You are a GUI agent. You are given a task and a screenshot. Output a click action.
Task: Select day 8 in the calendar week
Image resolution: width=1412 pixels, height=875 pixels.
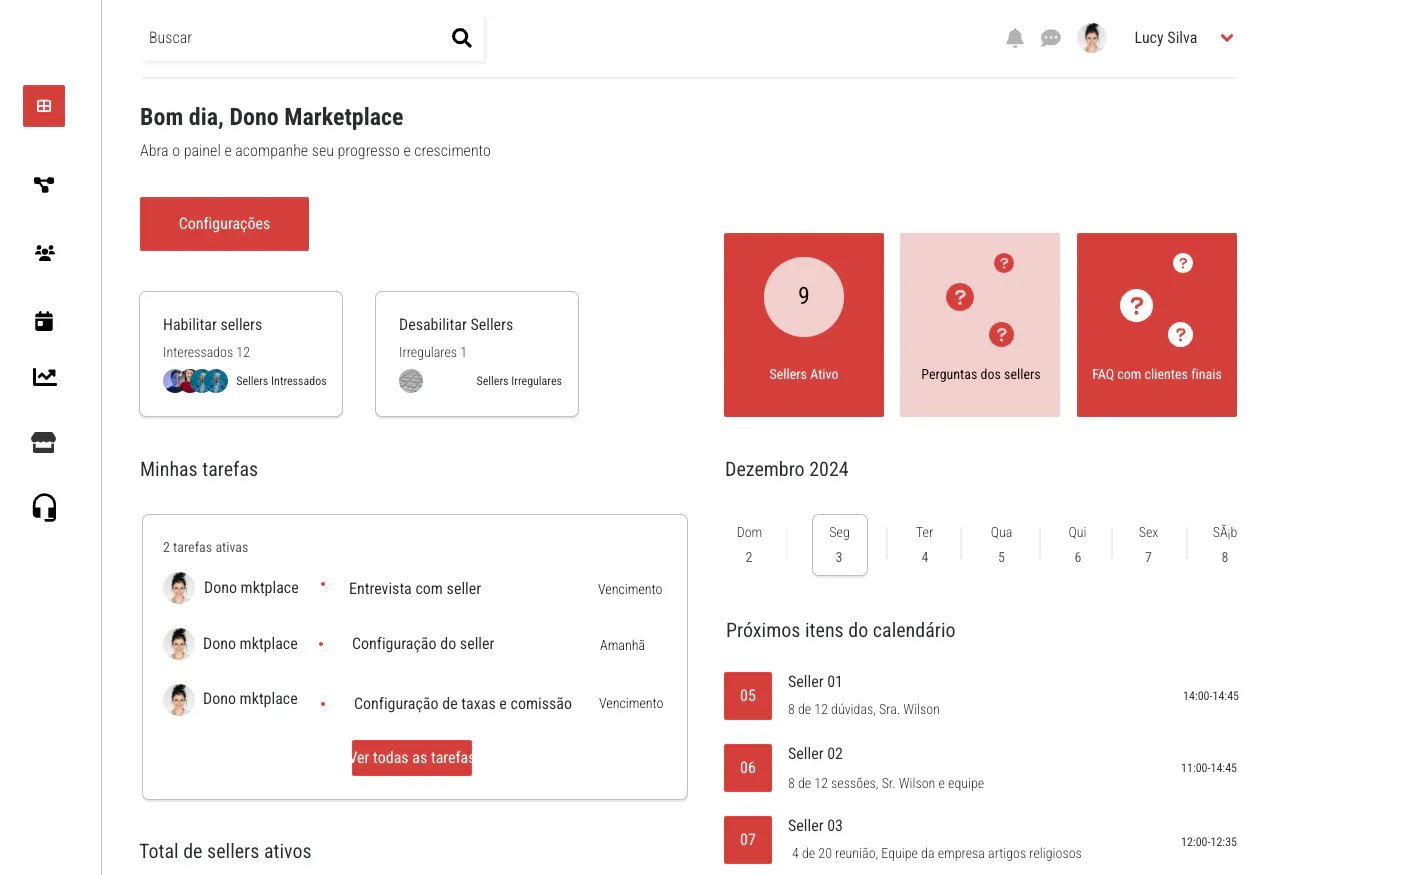[1225, 545]
